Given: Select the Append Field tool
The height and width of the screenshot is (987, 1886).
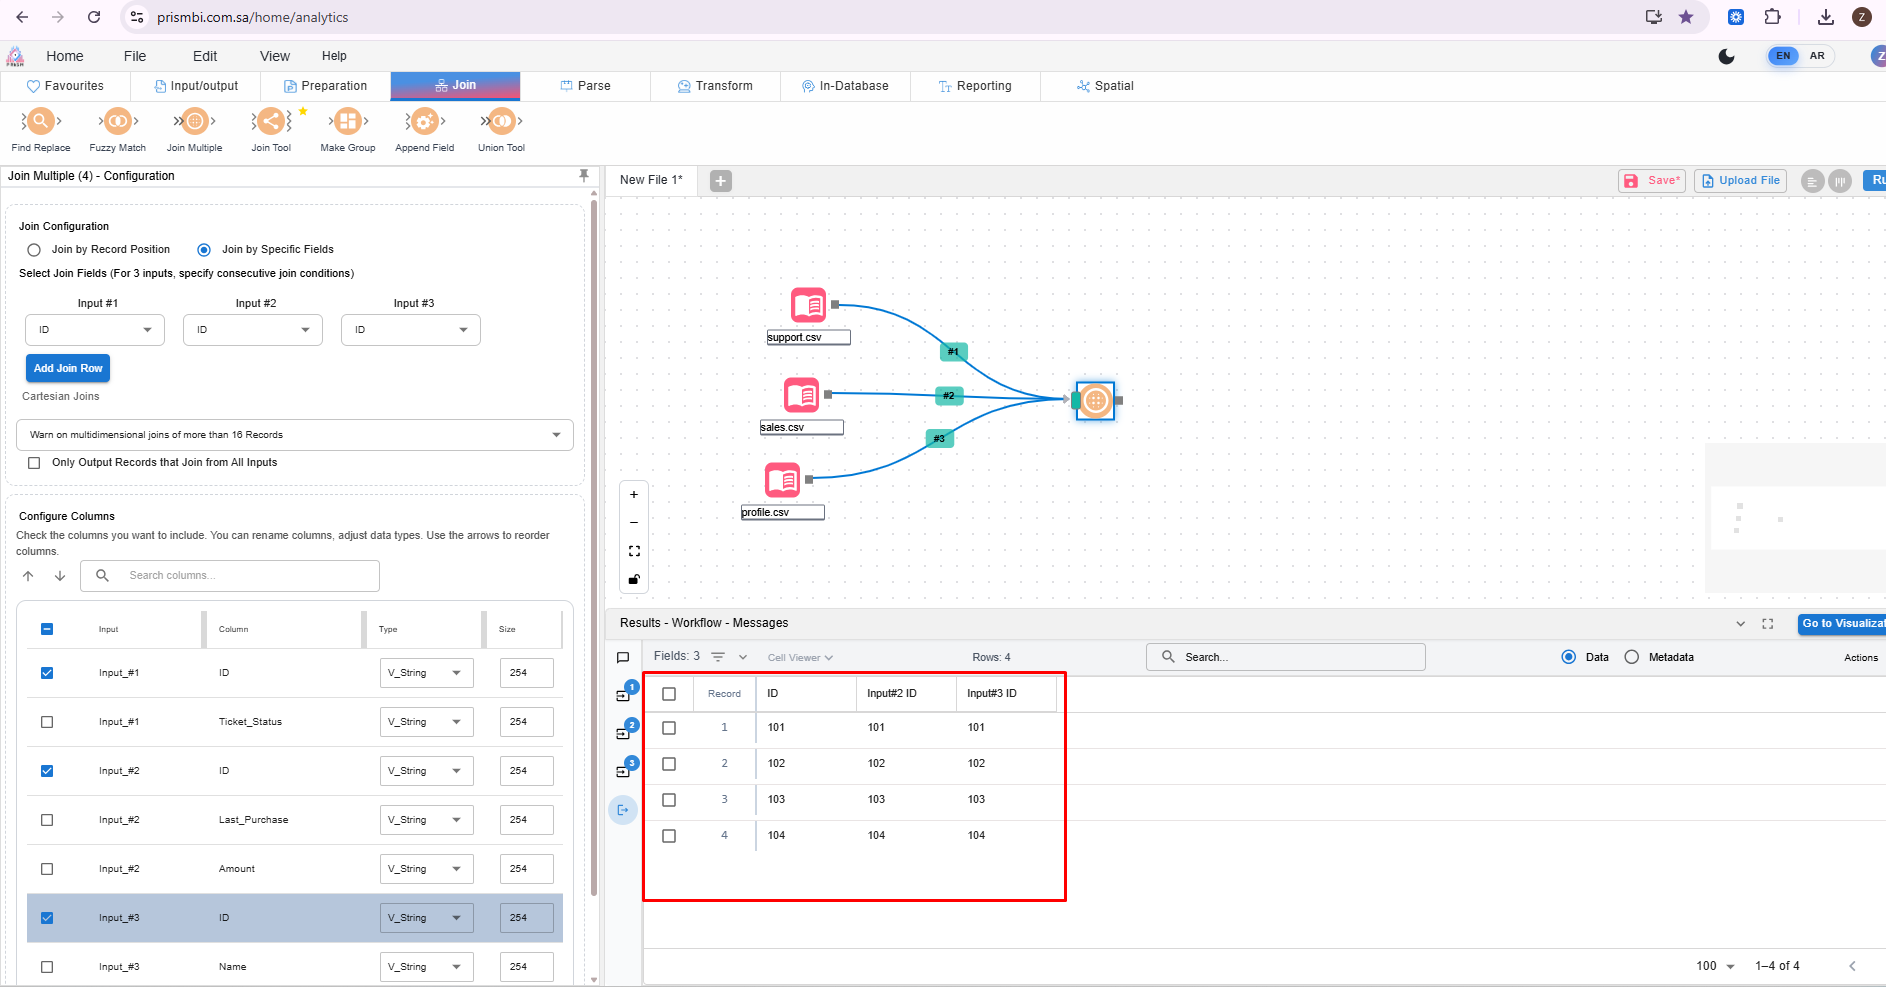Looking at the screenshot, I should coord(424,122).
